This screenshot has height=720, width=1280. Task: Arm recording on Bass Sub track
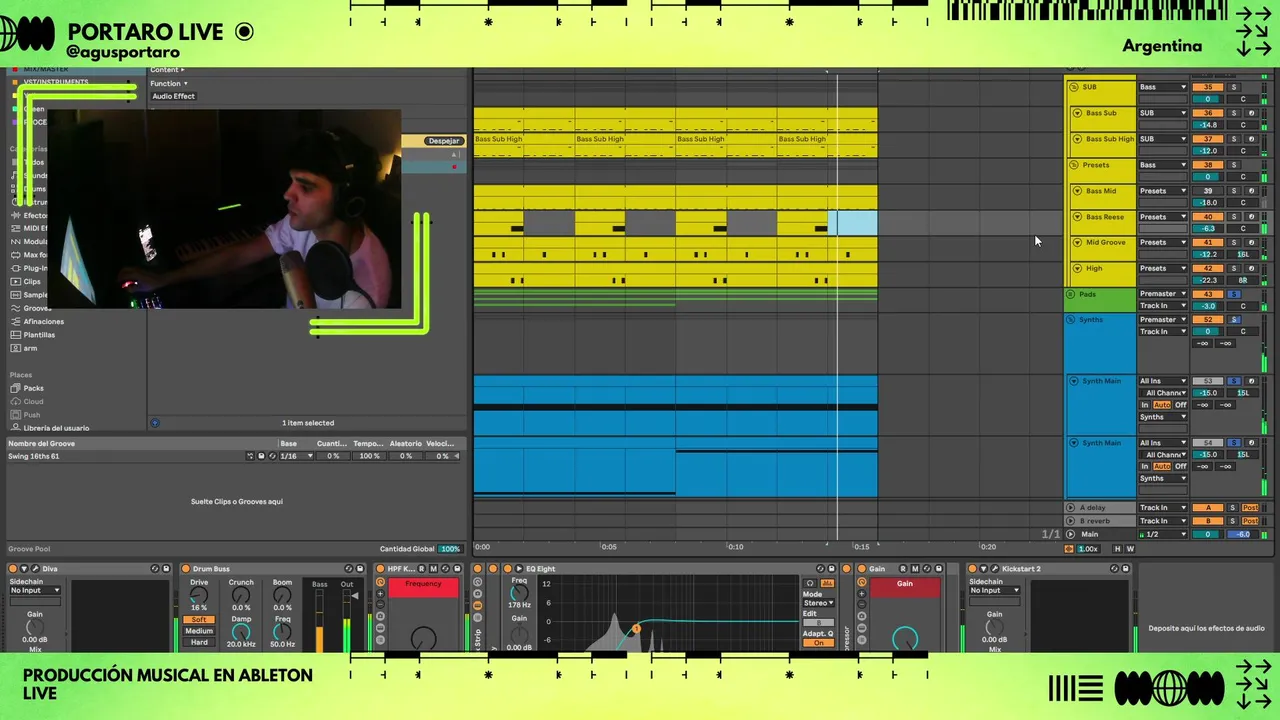1252,113
